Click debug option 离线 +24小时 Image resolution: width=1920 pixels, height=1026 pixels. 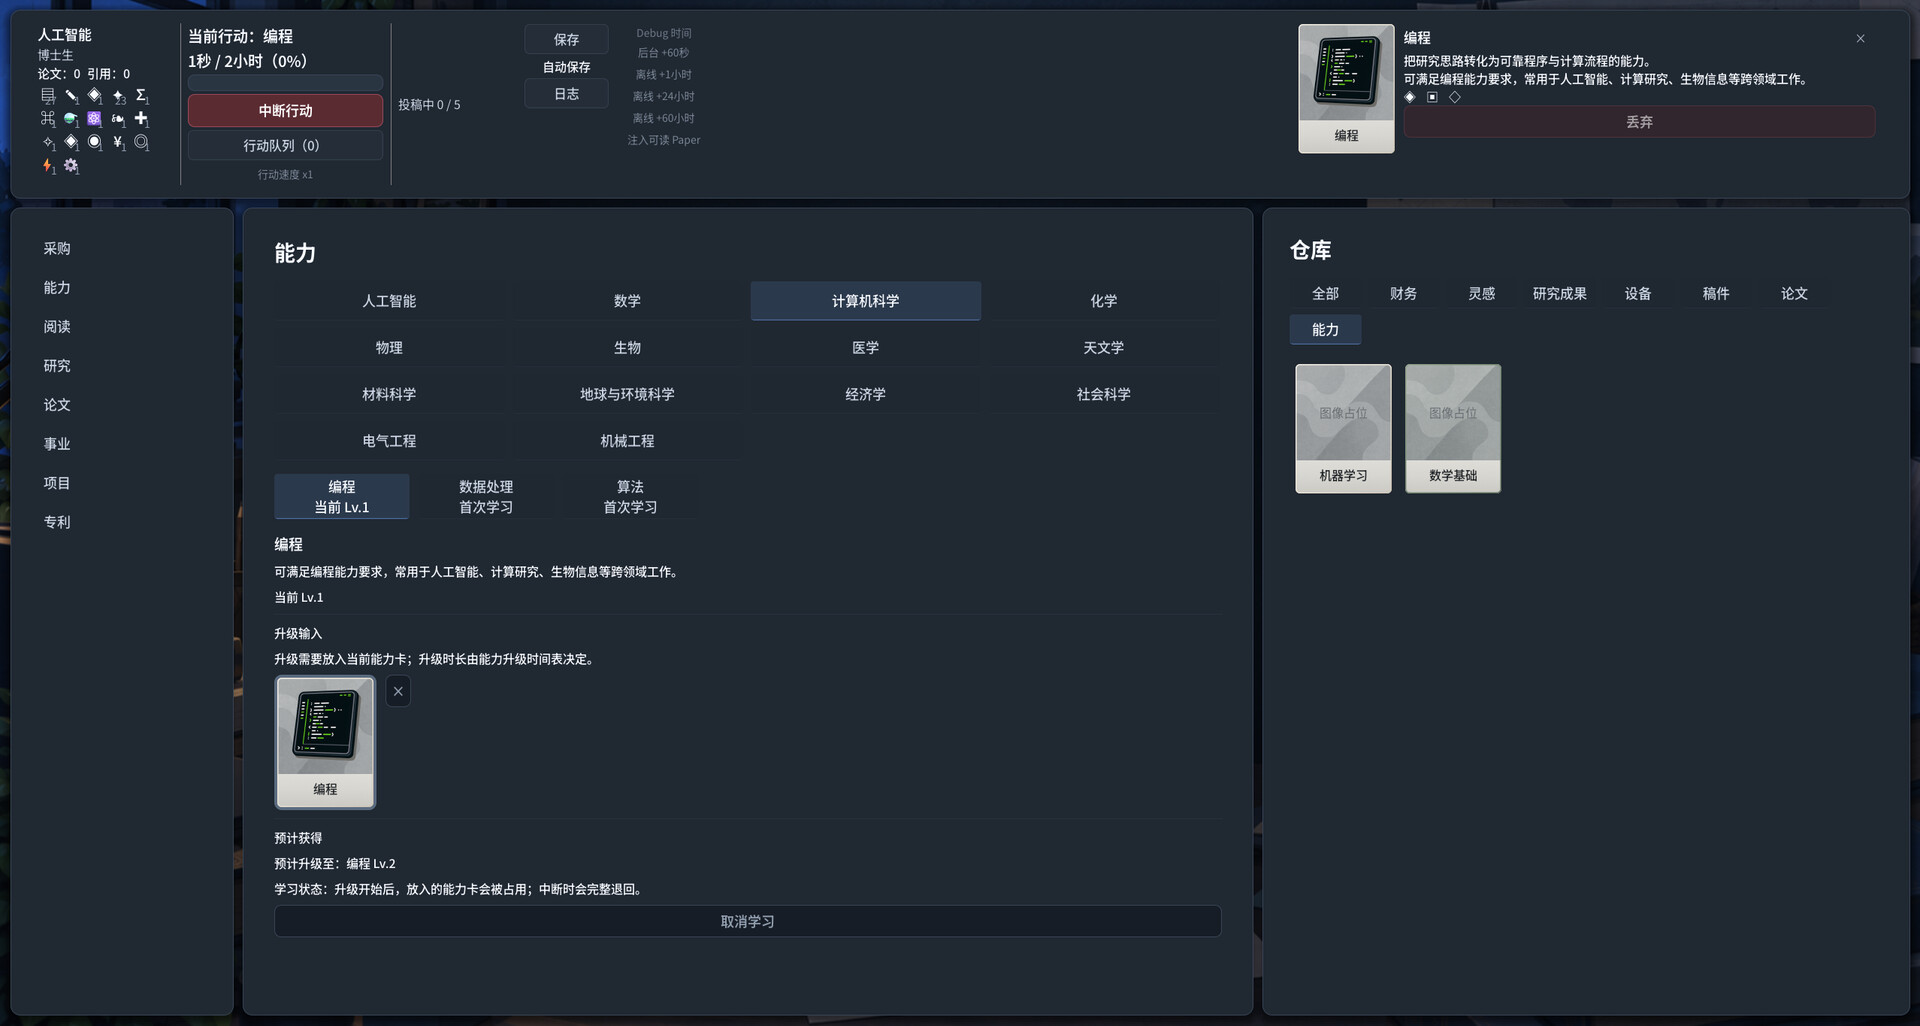(x=664, y=96)
